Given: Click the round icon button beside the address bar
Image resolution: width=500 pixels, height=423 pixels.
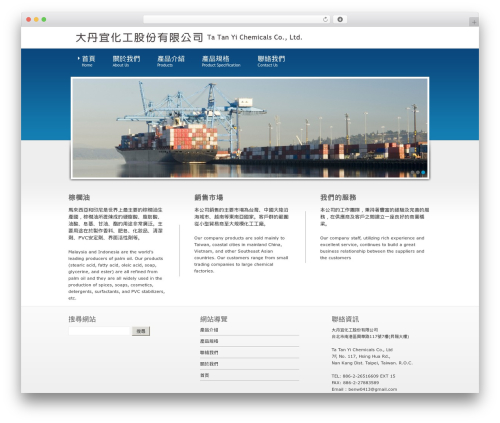Looking at the screenshot, I should click(340, 19).
